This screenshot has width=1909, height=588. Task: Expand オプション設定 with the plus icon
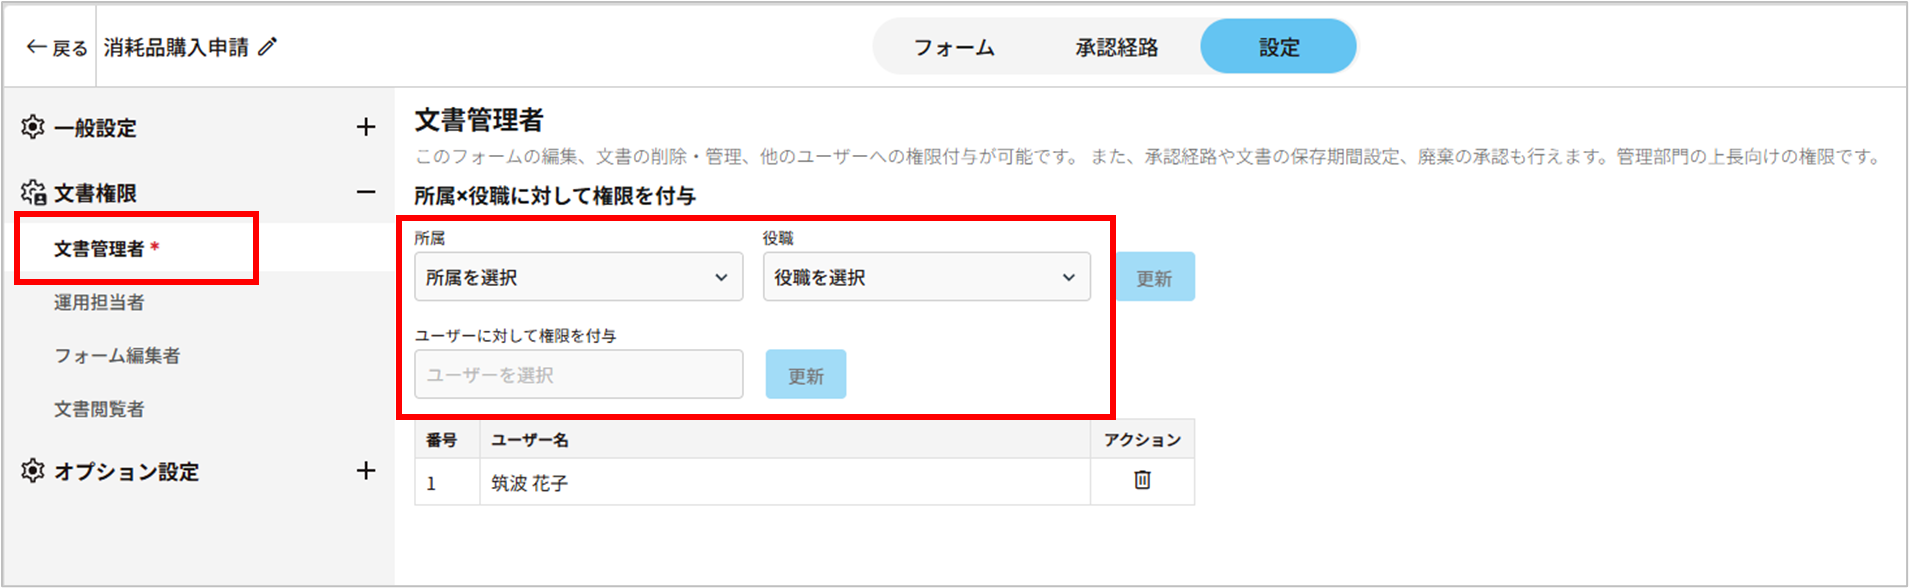pyautogui.click(x=366, y=471)
